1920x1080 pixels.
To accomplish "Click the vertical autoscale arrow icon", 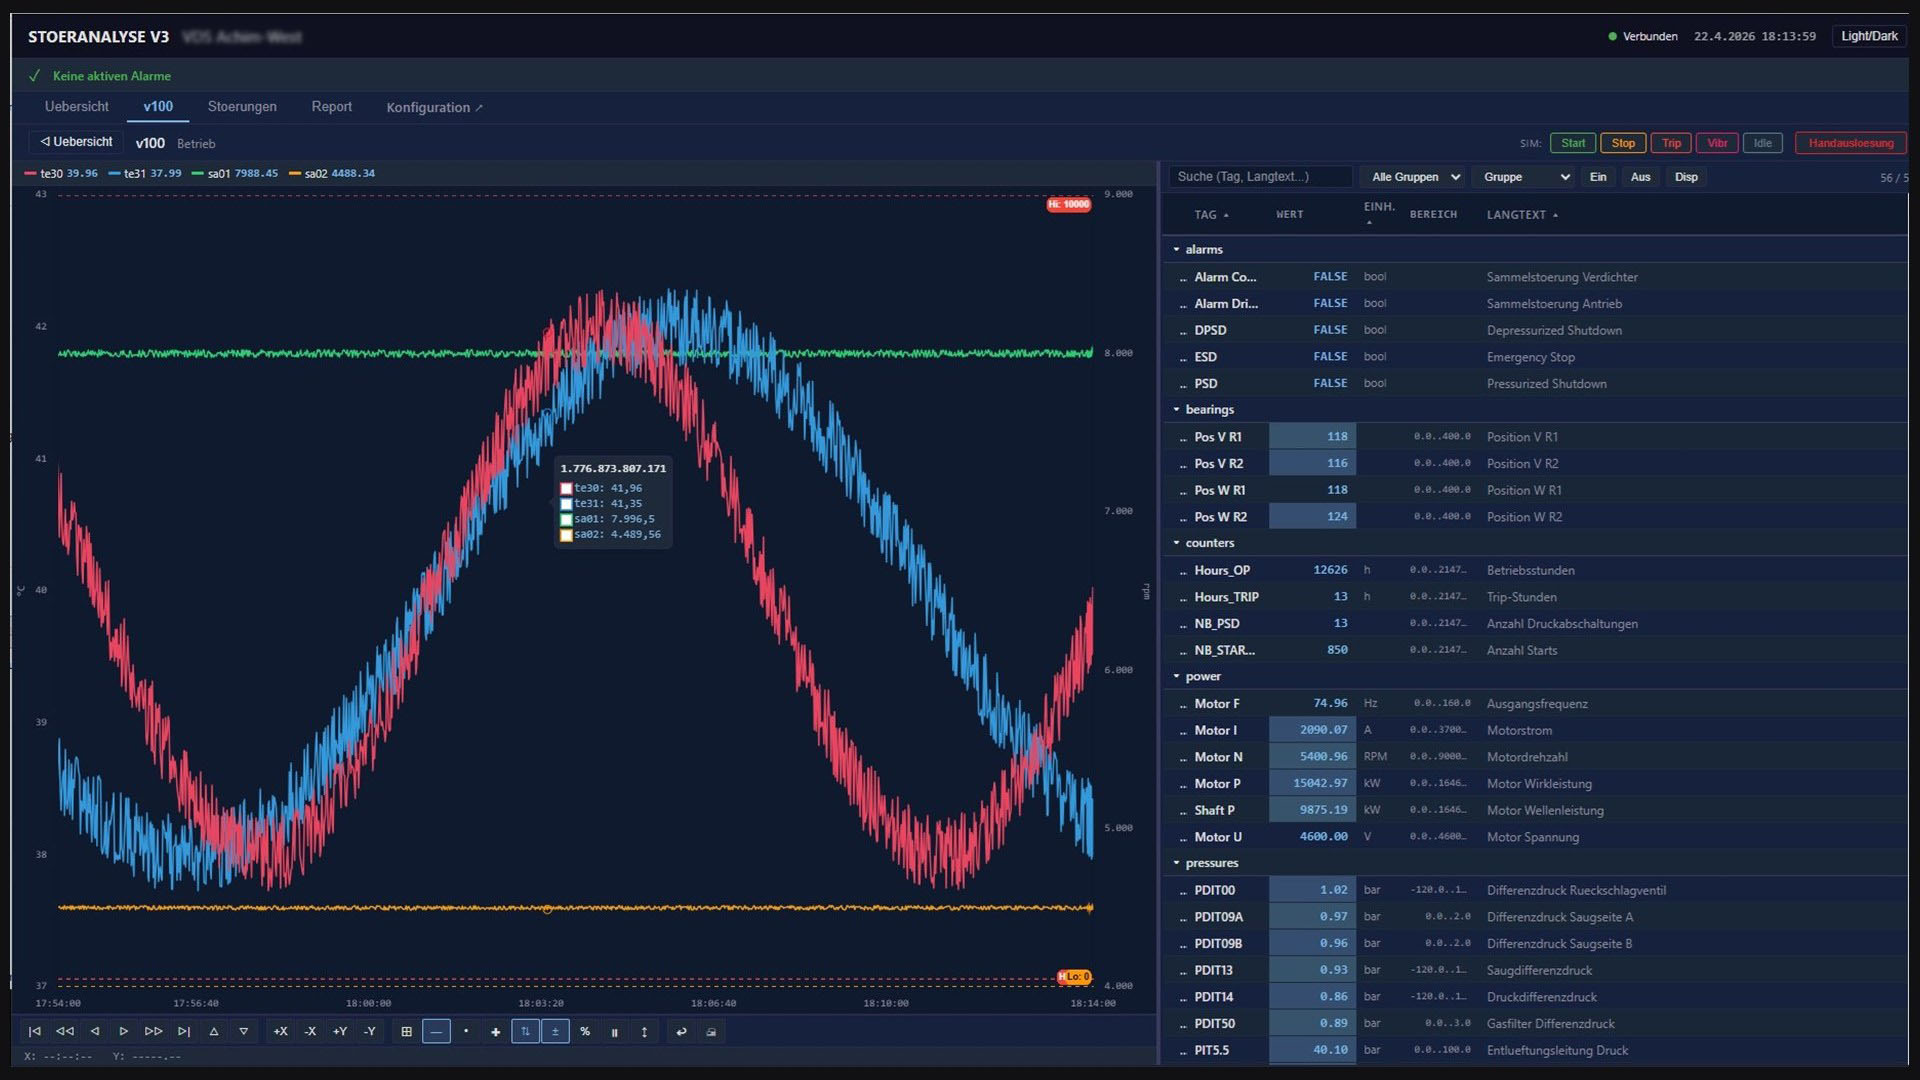I will [644, 1031].
